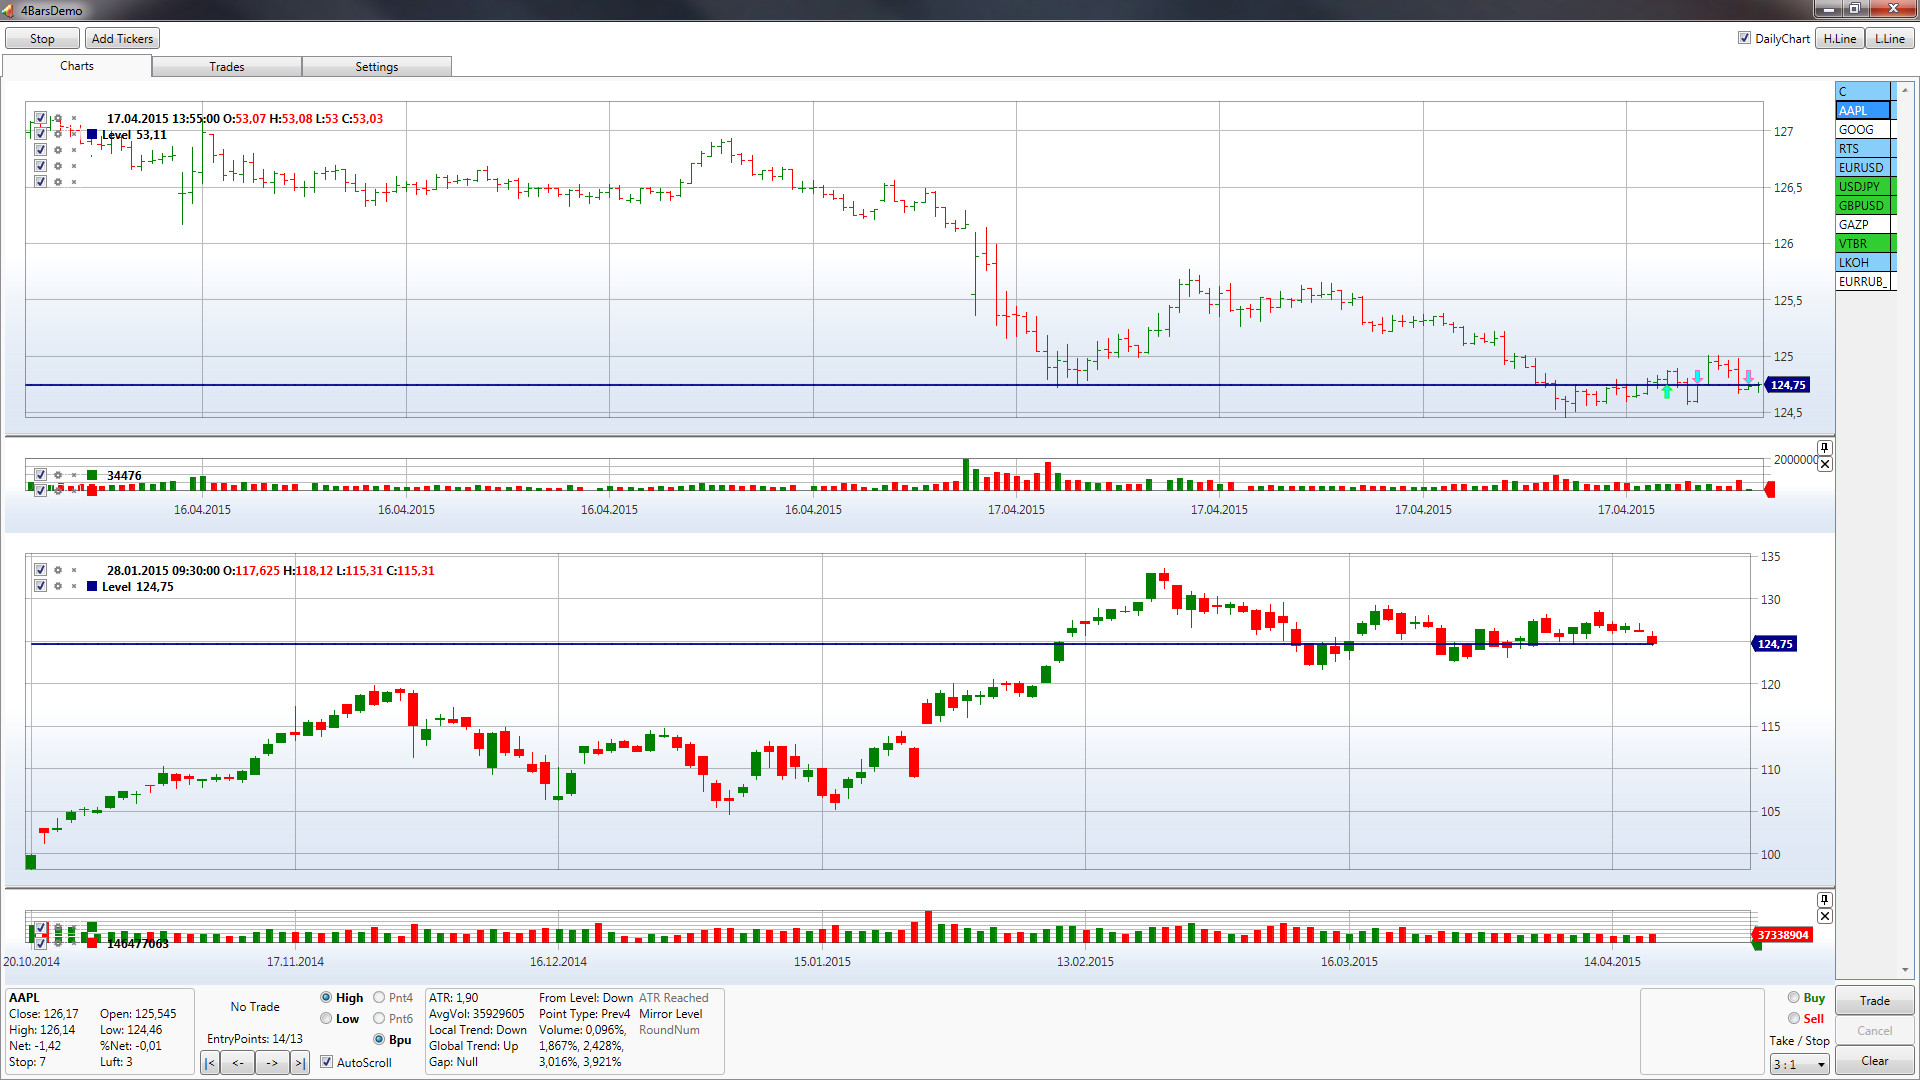This screenshot has height=1080, width=1920.
Task: Open settings gear for Level 53,11 indicator
Action: point(58,134)
